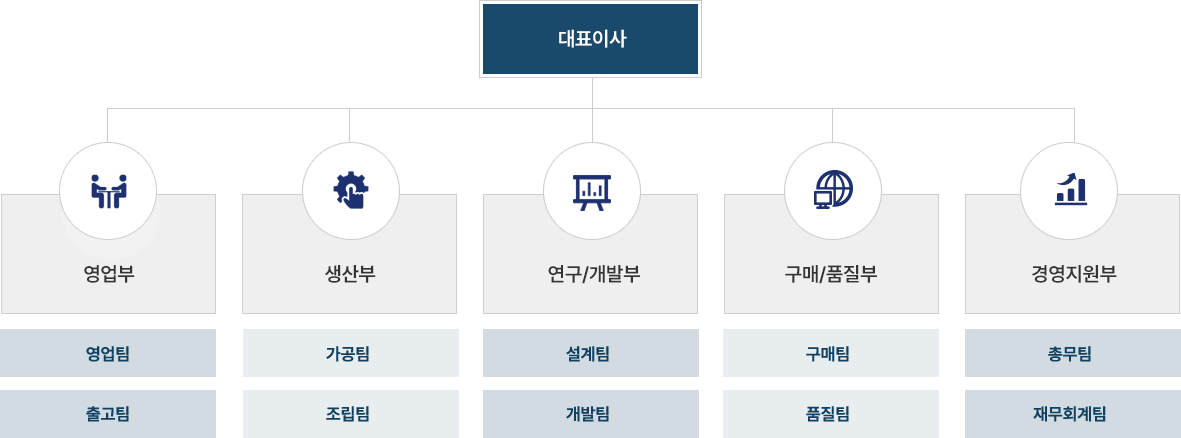The width and height of the screenshot is (1181, 438).
Task: Select the 영업부 department label
Action: pos(108,274)
